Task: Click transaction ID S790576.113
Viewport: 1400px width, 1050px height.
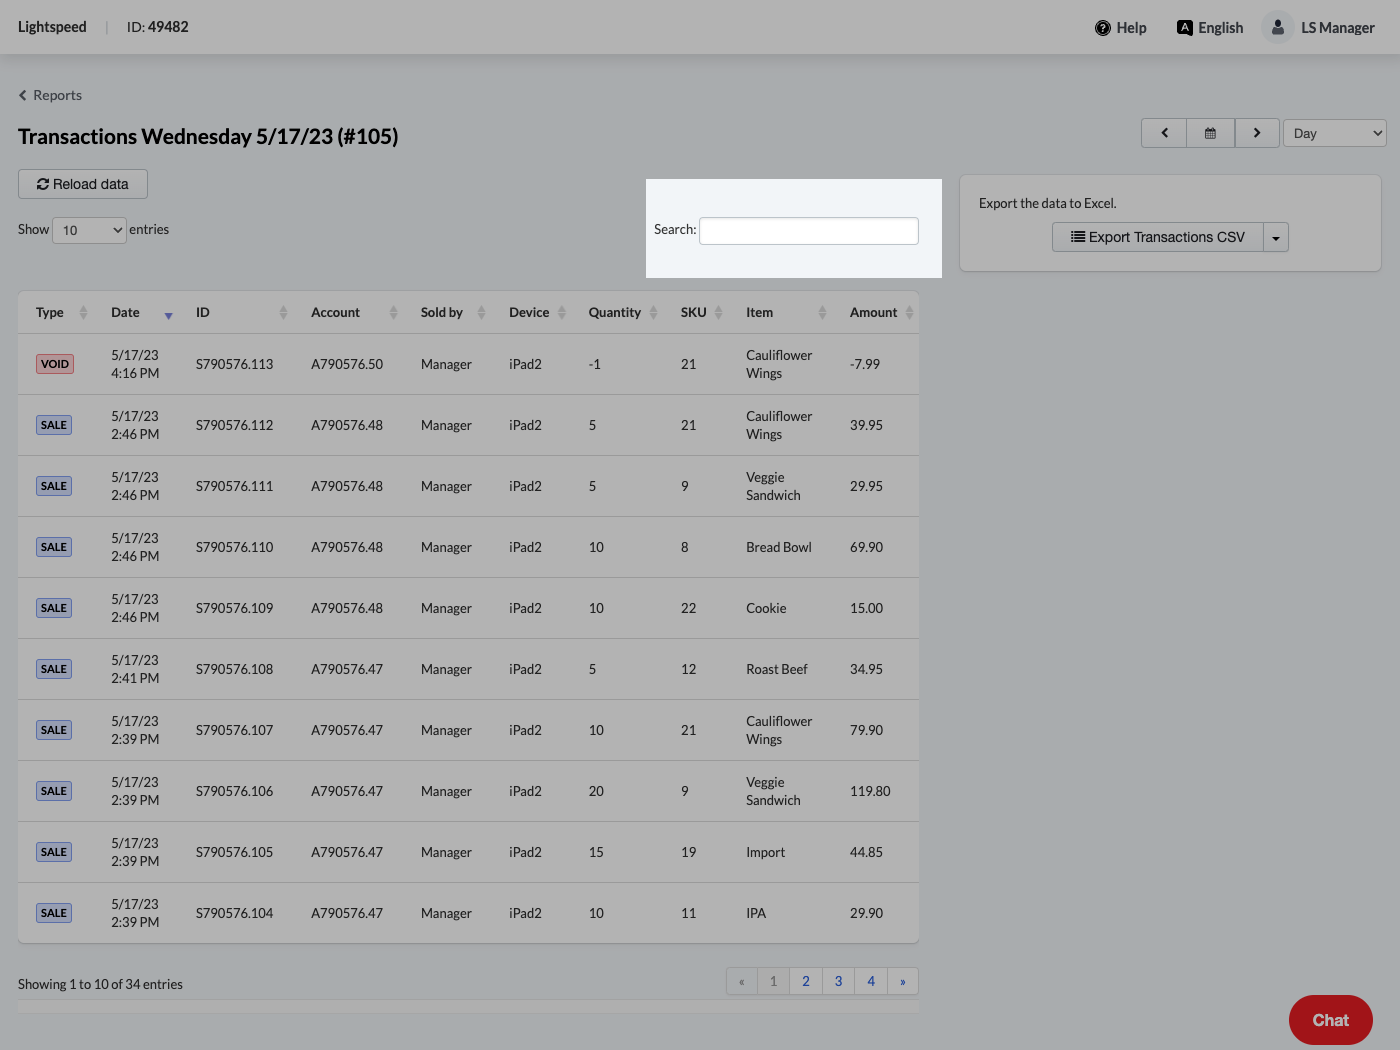Action: tap(234, 364)
